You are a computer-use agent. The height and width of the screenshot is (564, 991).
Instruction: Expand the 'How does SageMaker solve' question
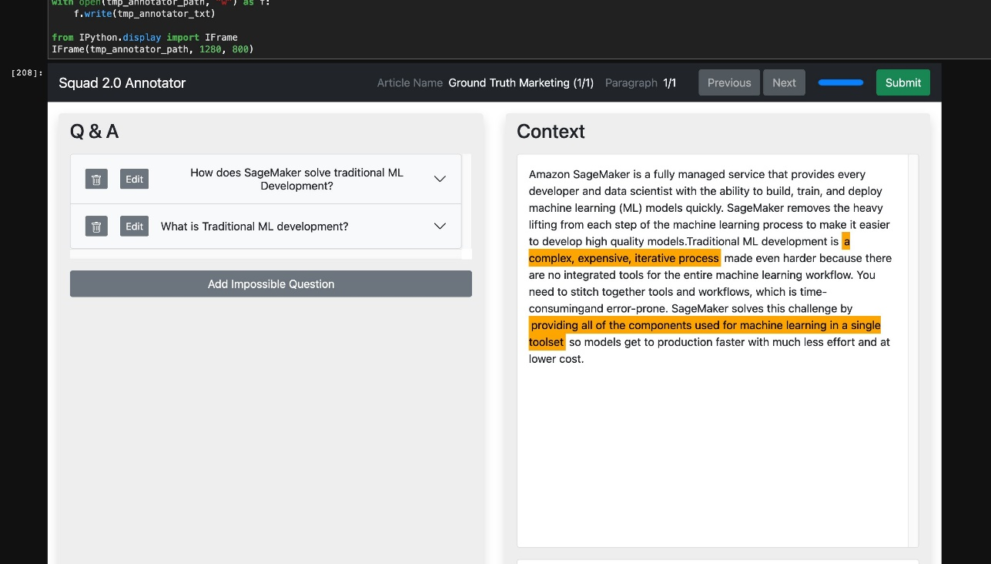click(440, 179)
